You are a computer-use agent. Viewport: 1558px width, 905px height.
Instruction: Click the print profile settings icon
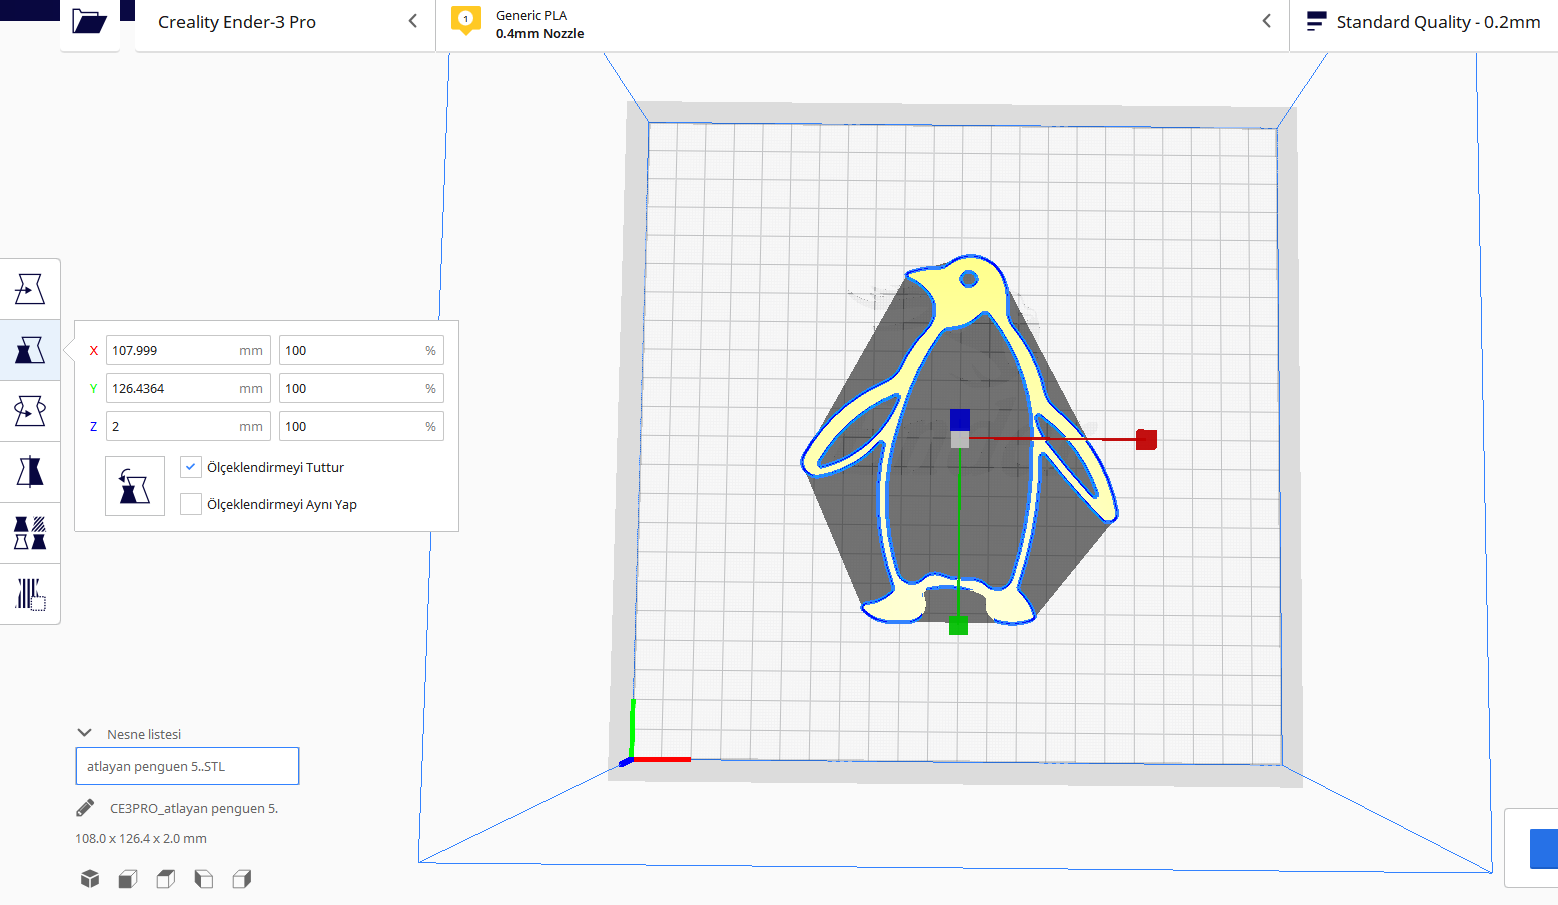[1316, 22]
